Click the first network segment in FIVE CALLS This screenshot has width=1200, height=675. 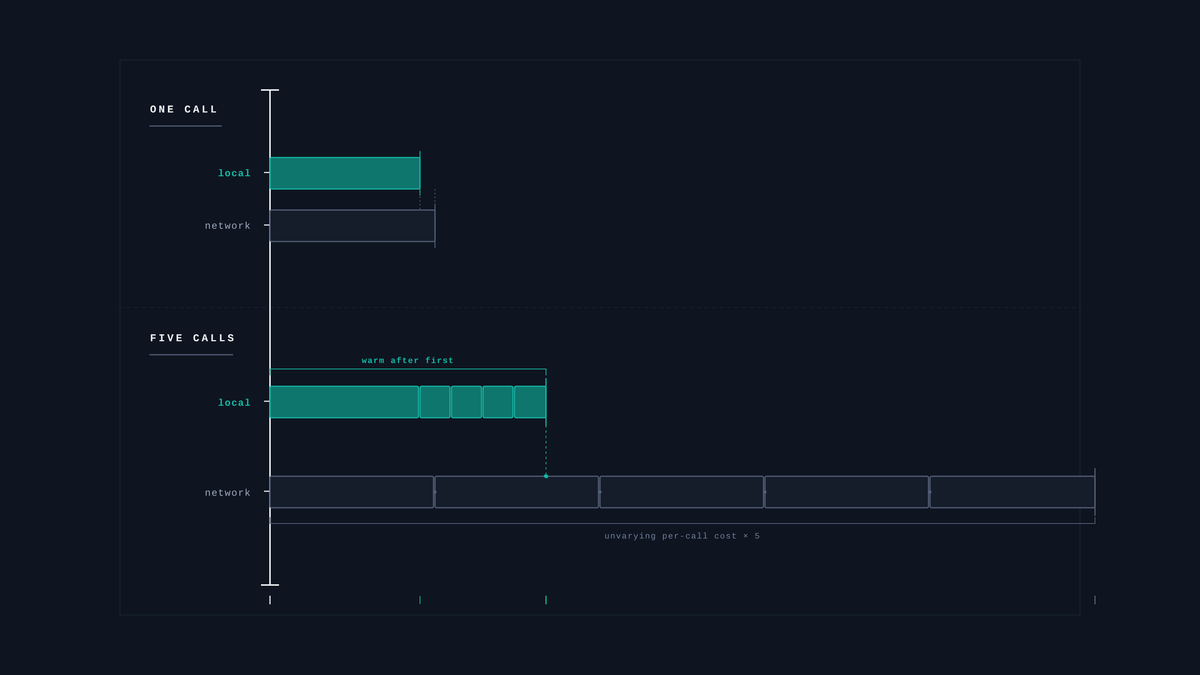click(x=352, y=492)
